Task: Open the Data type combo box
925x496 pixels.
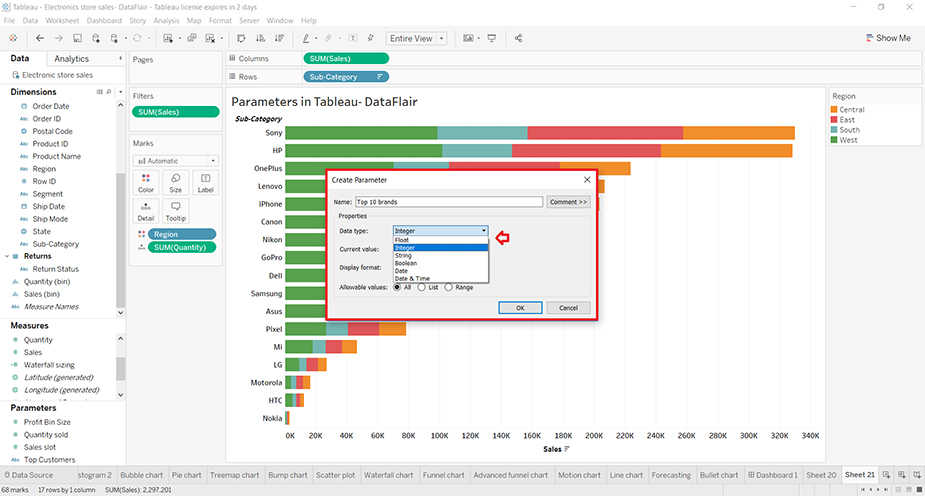Action: [x=441, y=231]
